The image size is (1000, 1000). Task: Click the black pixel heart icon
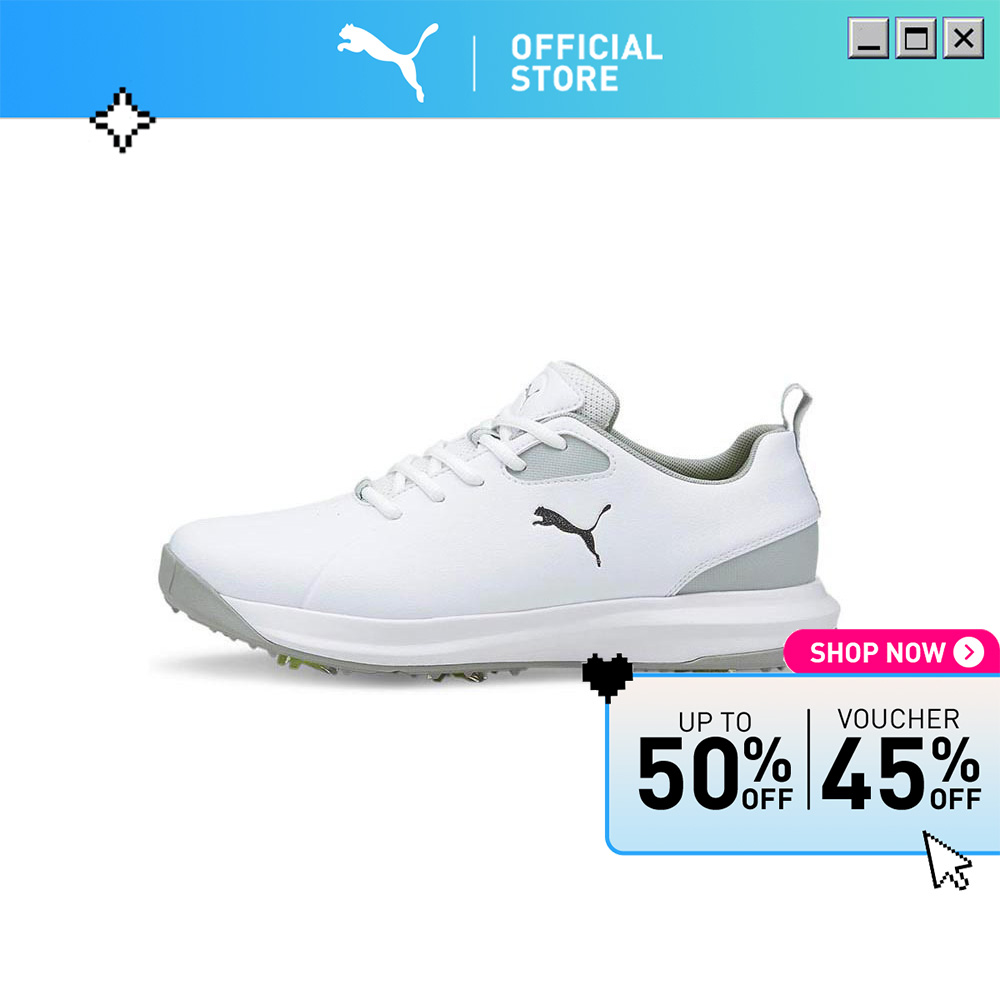pos(607,677)
